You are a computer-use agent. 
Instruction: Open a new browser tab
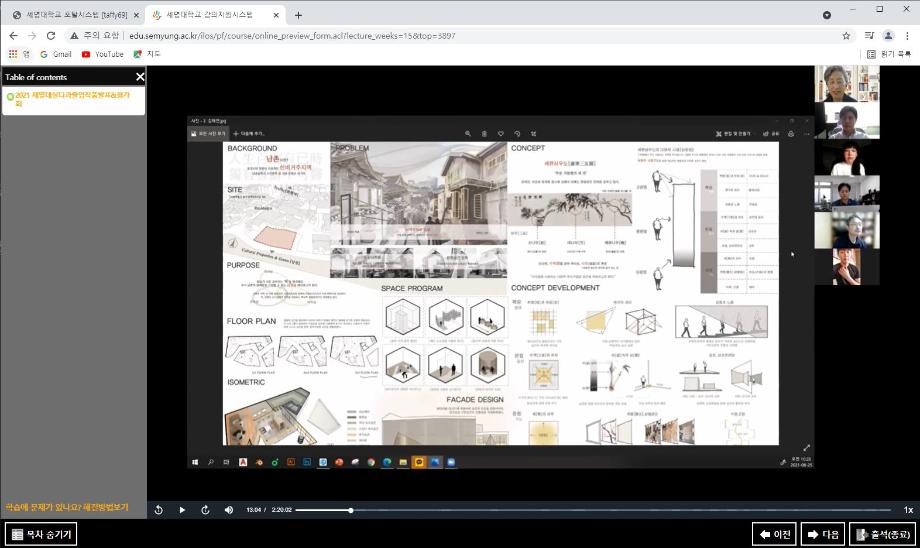click(298, 15)
